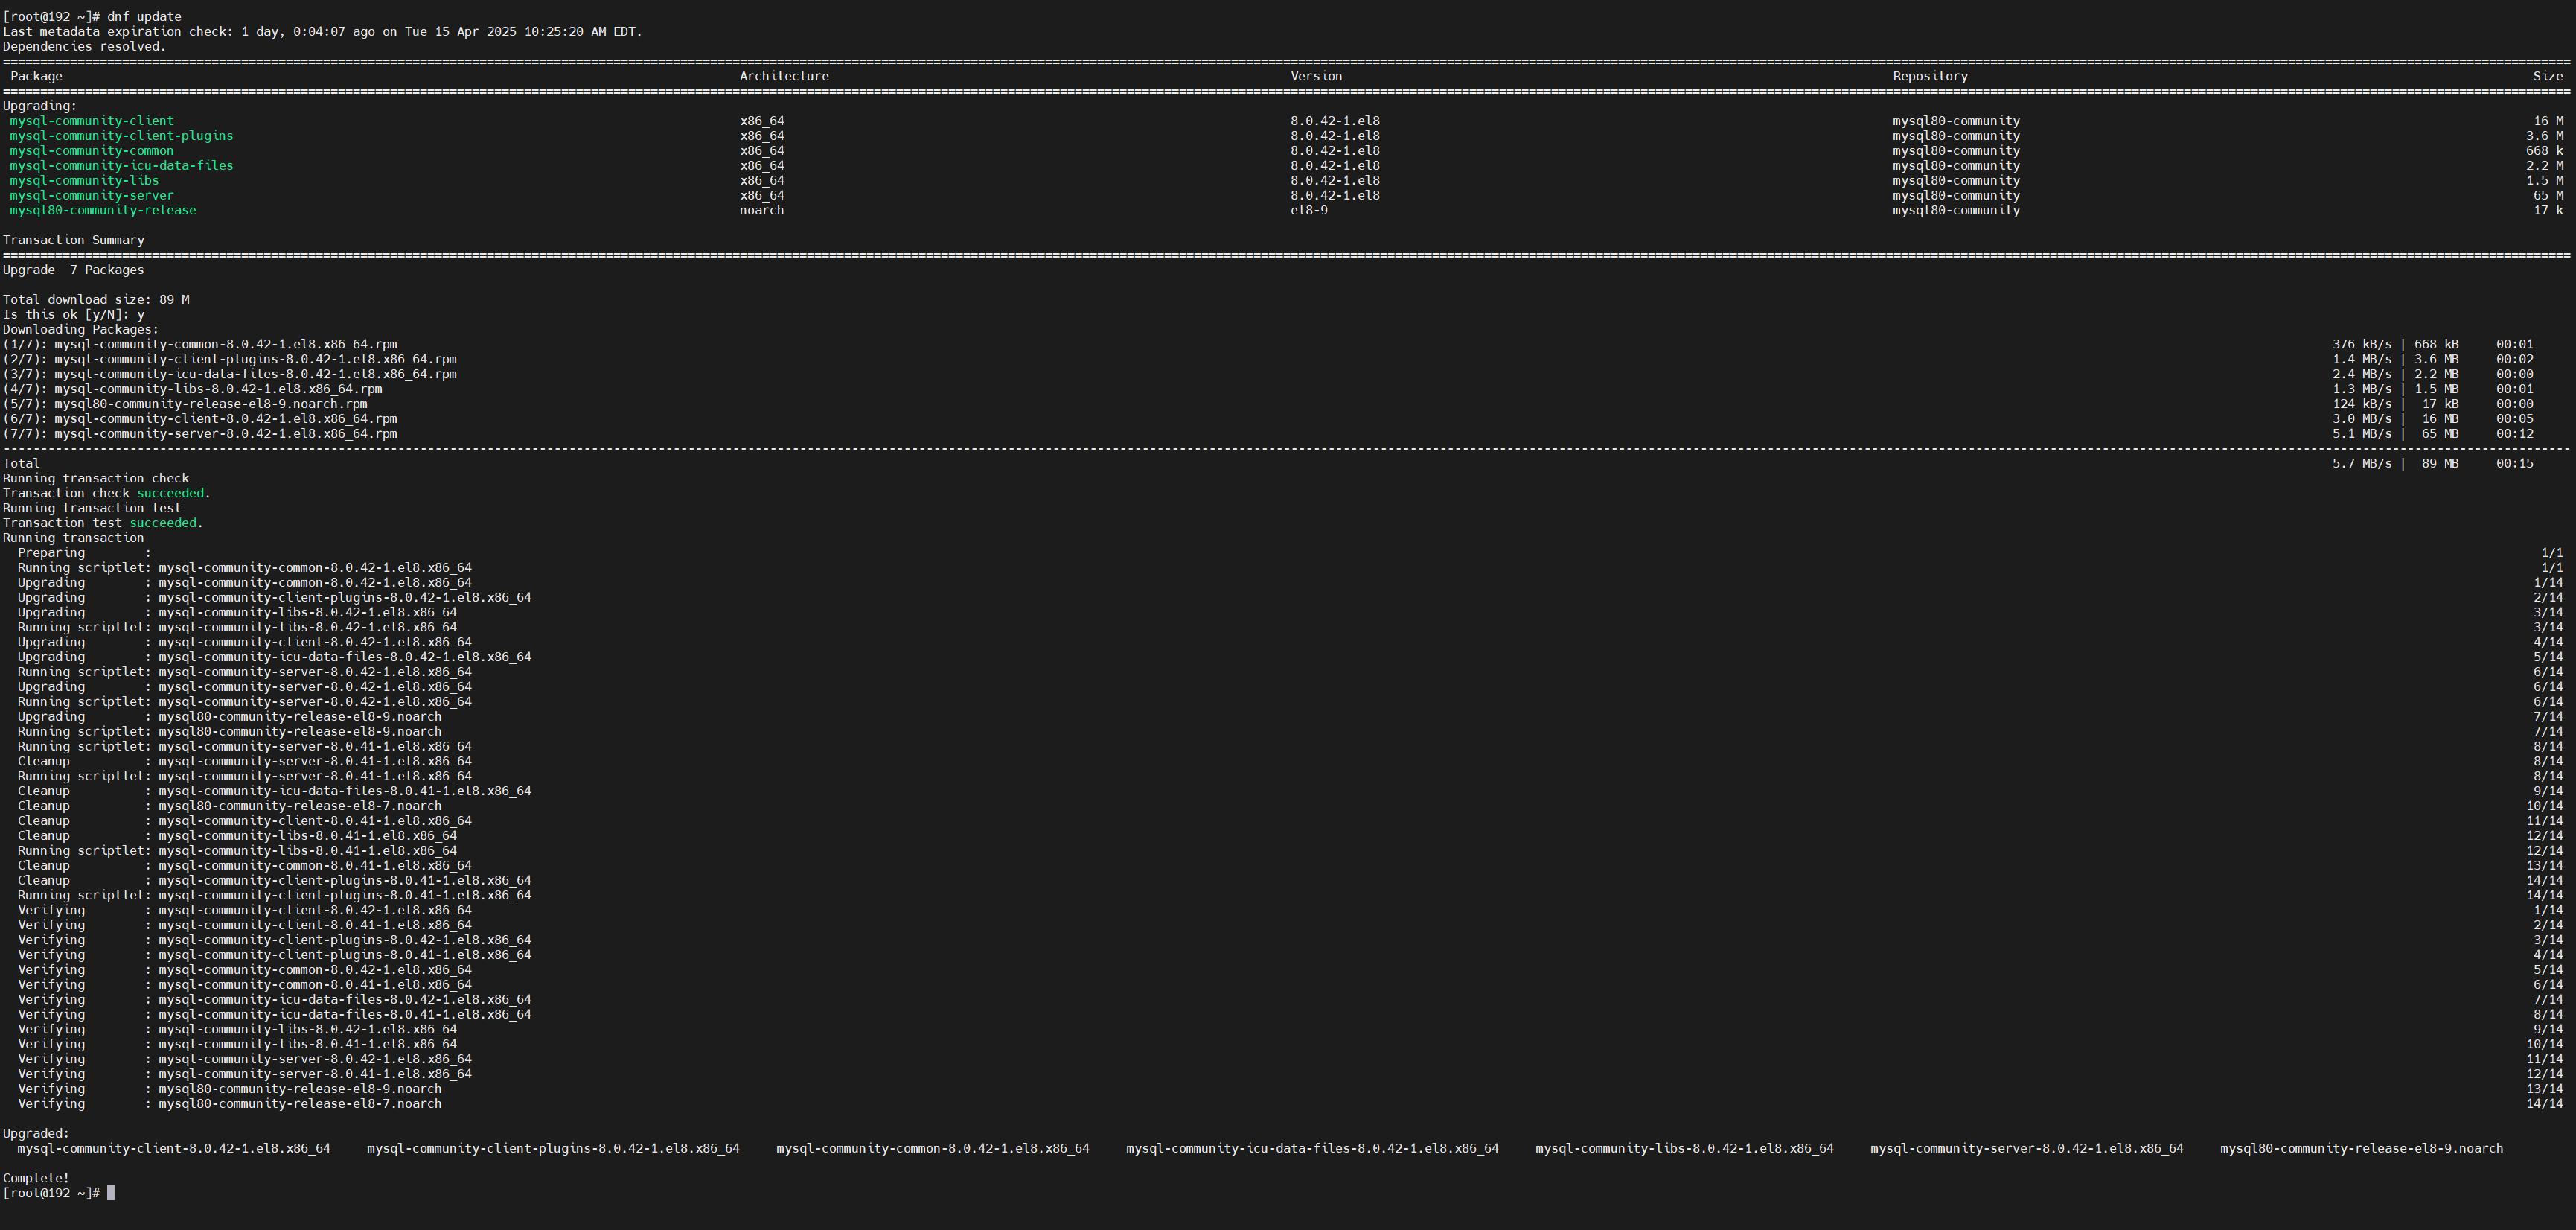Click mysql-community-client-plugins in the Upgrading list
Image resolution: width=2576 pixels, height=1230 pixels.
[x=121, y=136]
